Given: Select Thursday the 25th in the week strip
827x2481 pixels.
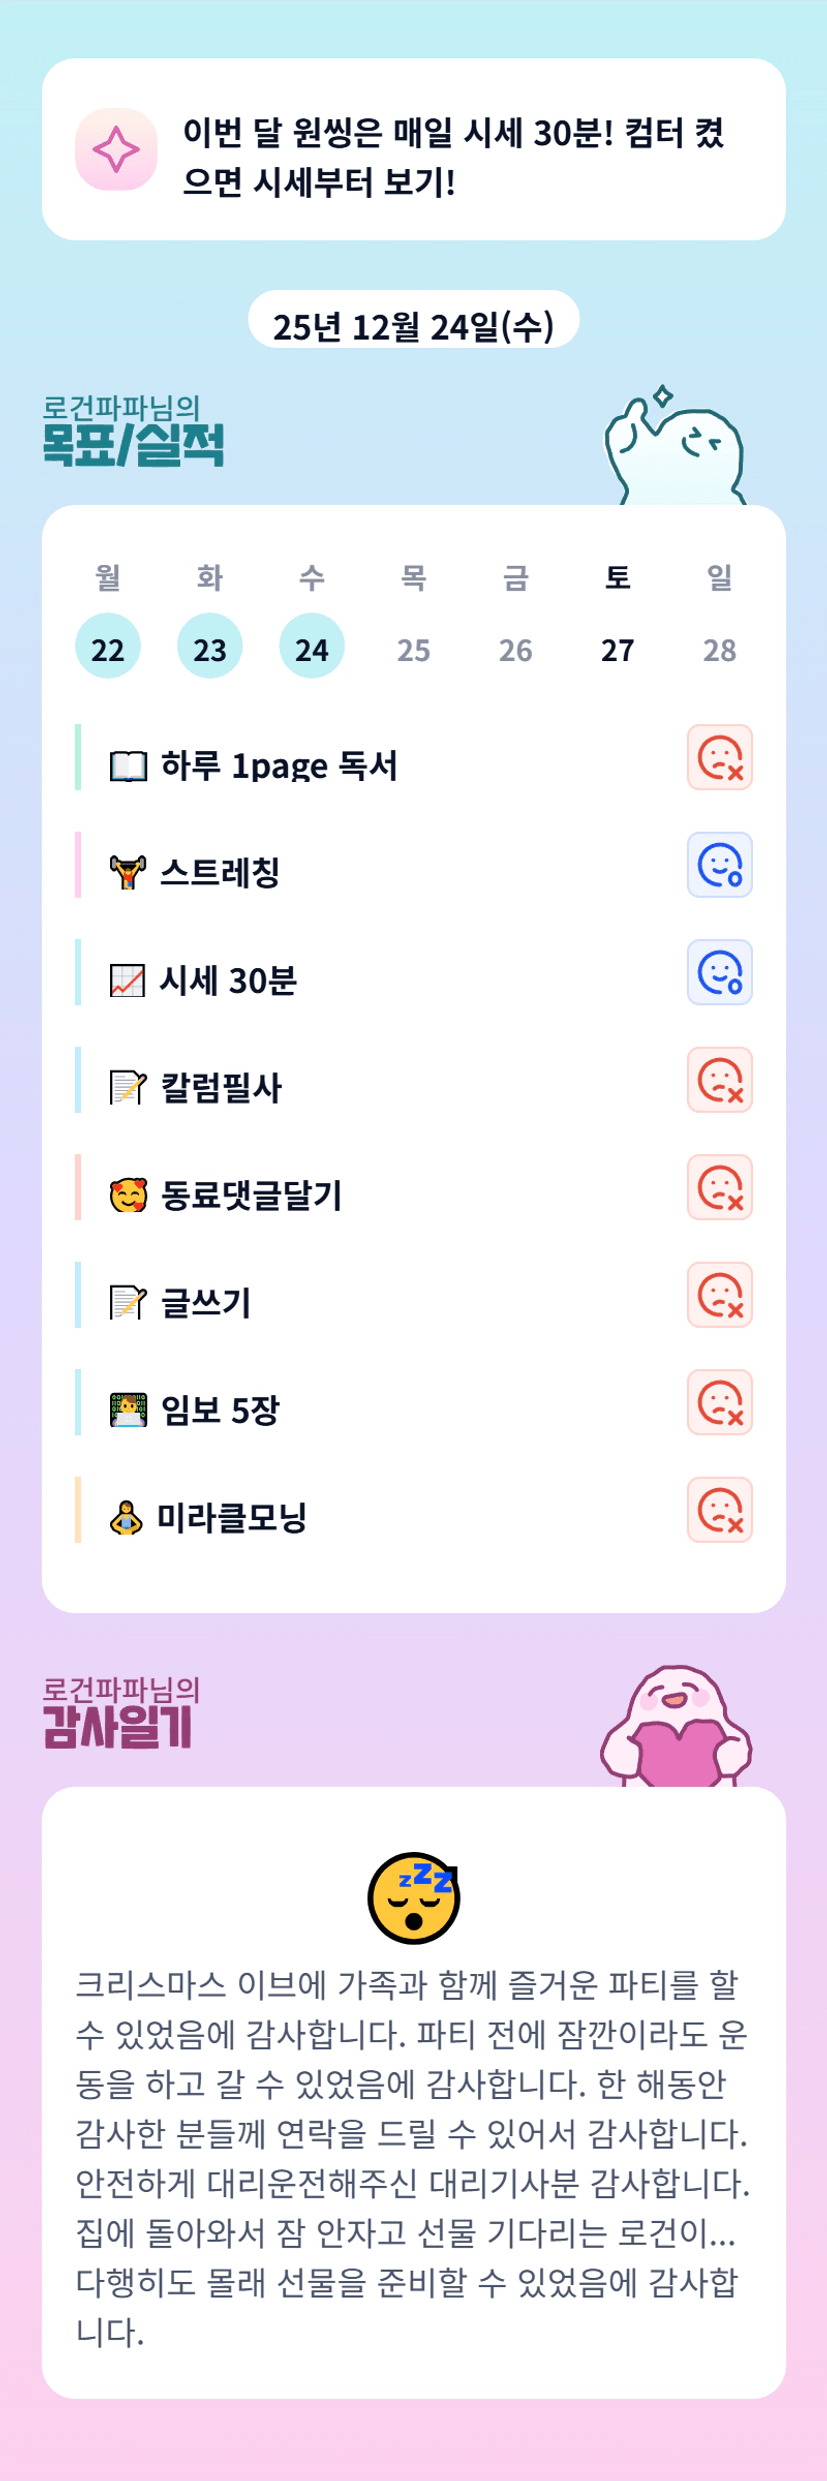Looking at the screenshot, I should click(413, 648).
